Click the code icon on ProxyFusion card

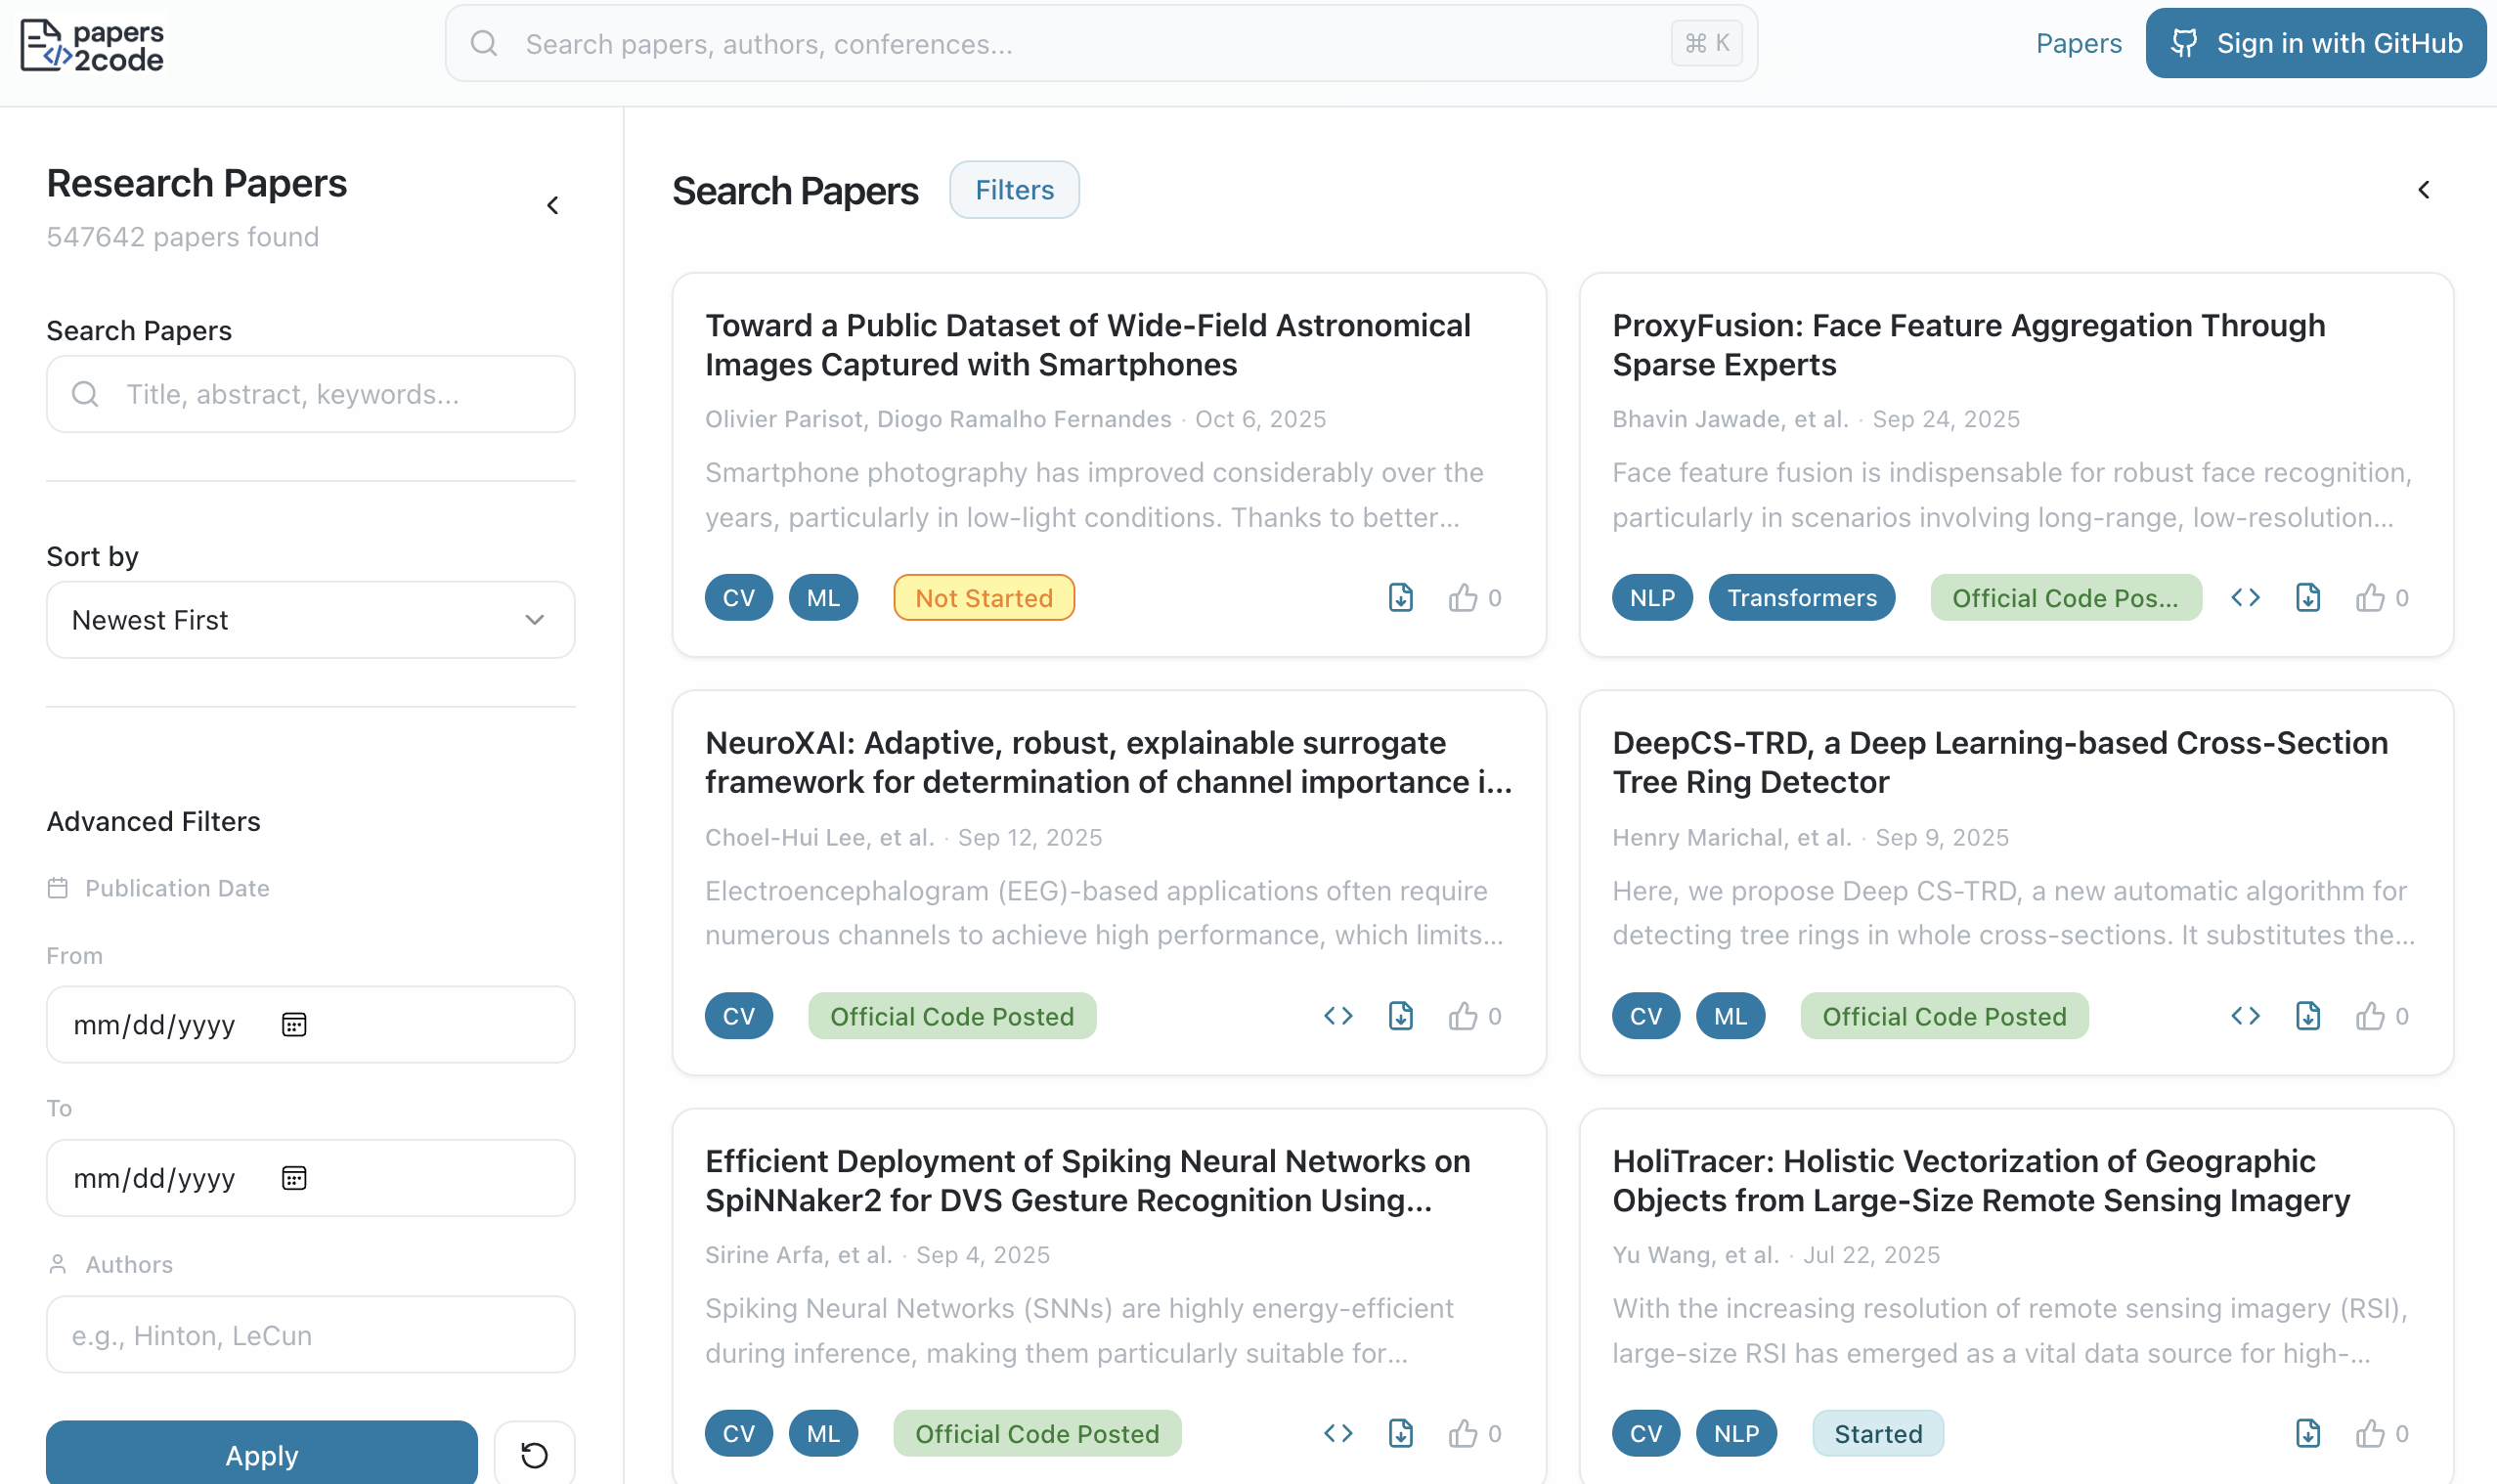(x=2245, y=598)
